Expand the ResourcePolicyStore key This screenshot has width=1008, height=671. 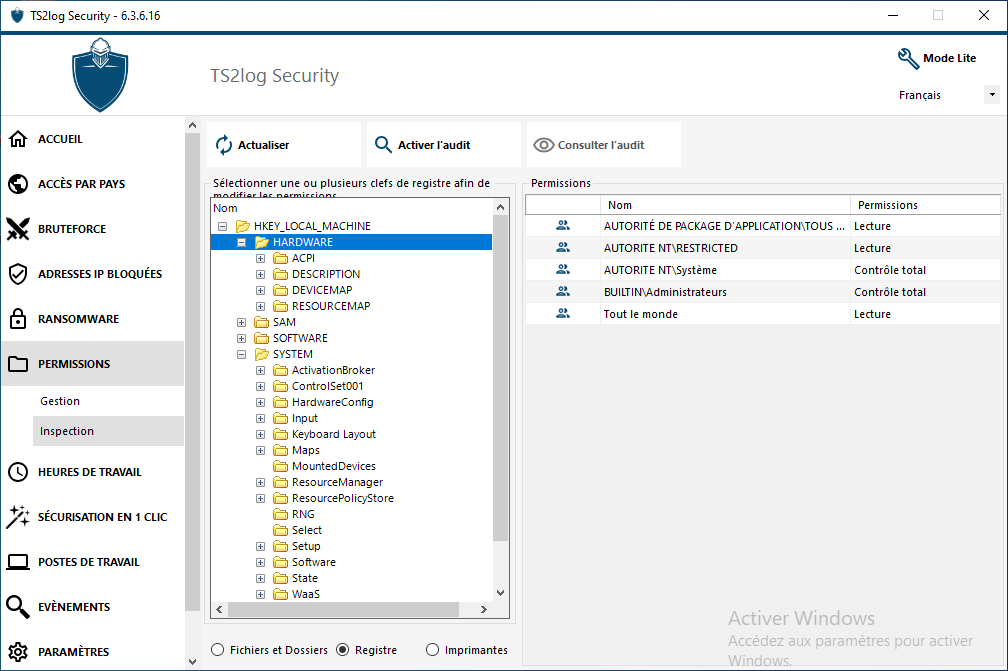[260, 498]
